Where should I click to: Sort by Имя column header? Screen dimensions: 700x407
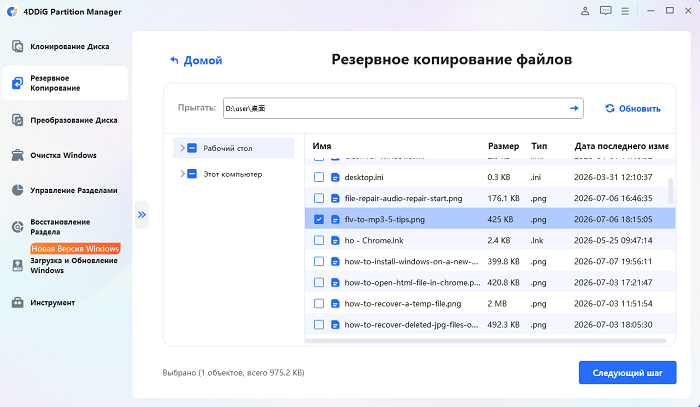[x=322, y=146]
